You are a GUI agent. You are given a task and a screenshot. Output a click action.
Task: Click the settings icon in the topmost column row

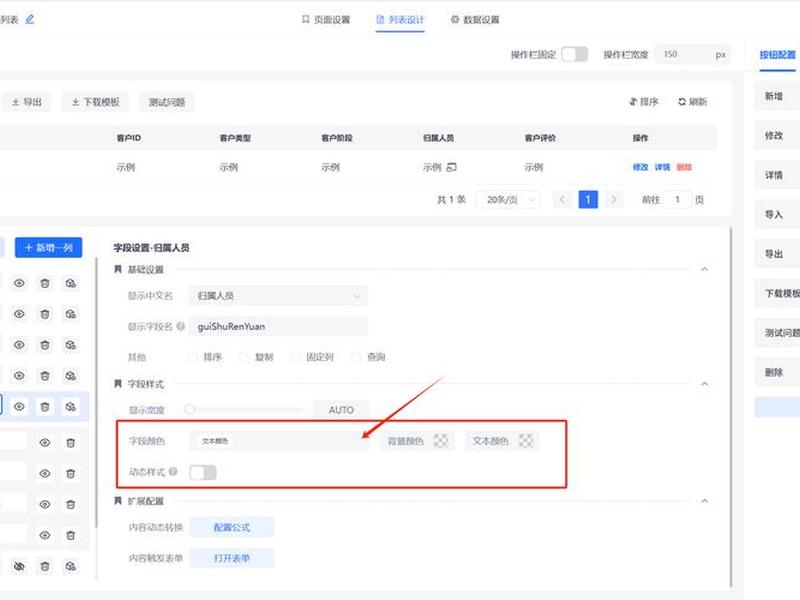[70, 283]
